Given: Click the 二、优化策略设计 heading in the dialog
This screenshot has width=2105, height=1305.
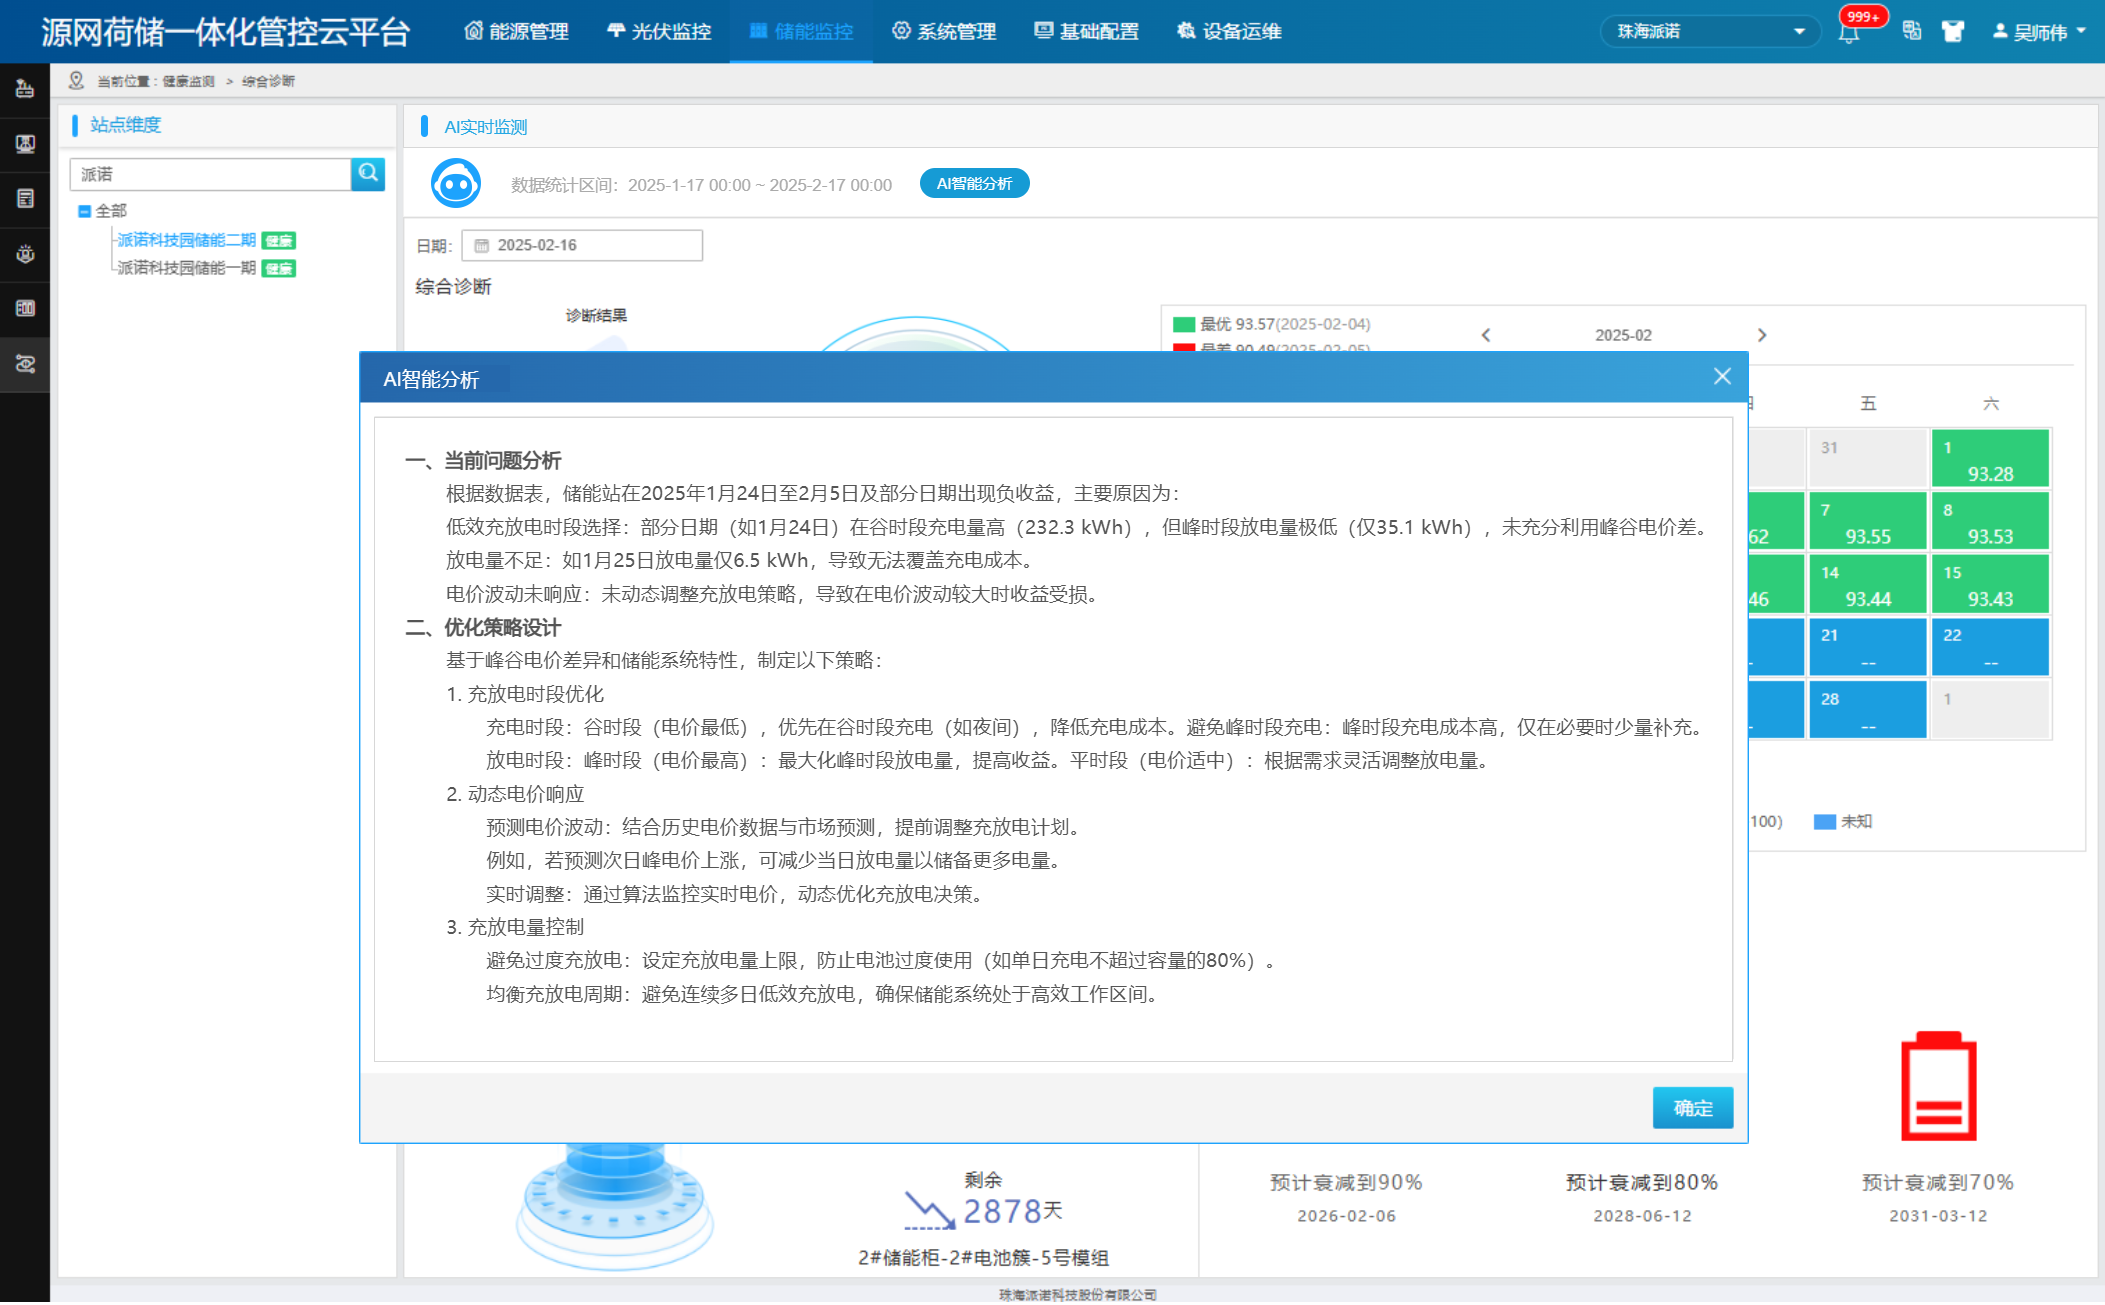Looking at the screenshot, I should 483,628.
